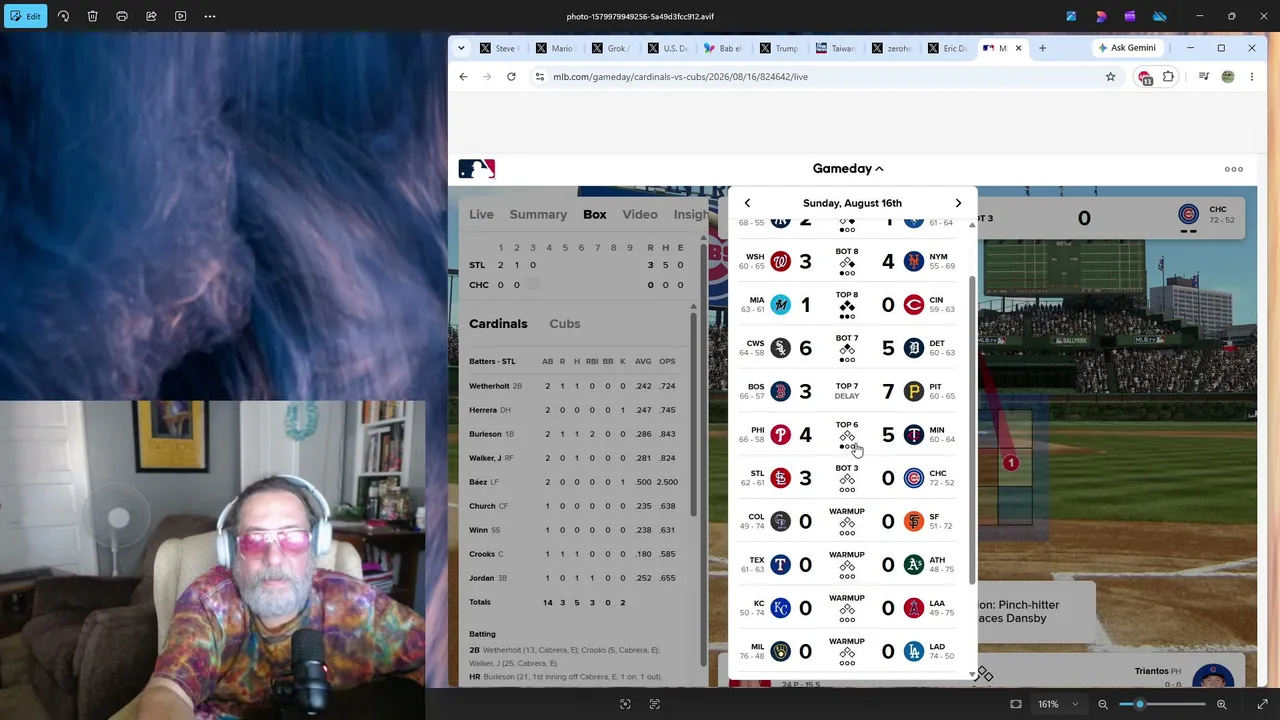Go to next day of scores
Image resolution: width=1280 pixels, height=720 pixels.
coord(958,203)
